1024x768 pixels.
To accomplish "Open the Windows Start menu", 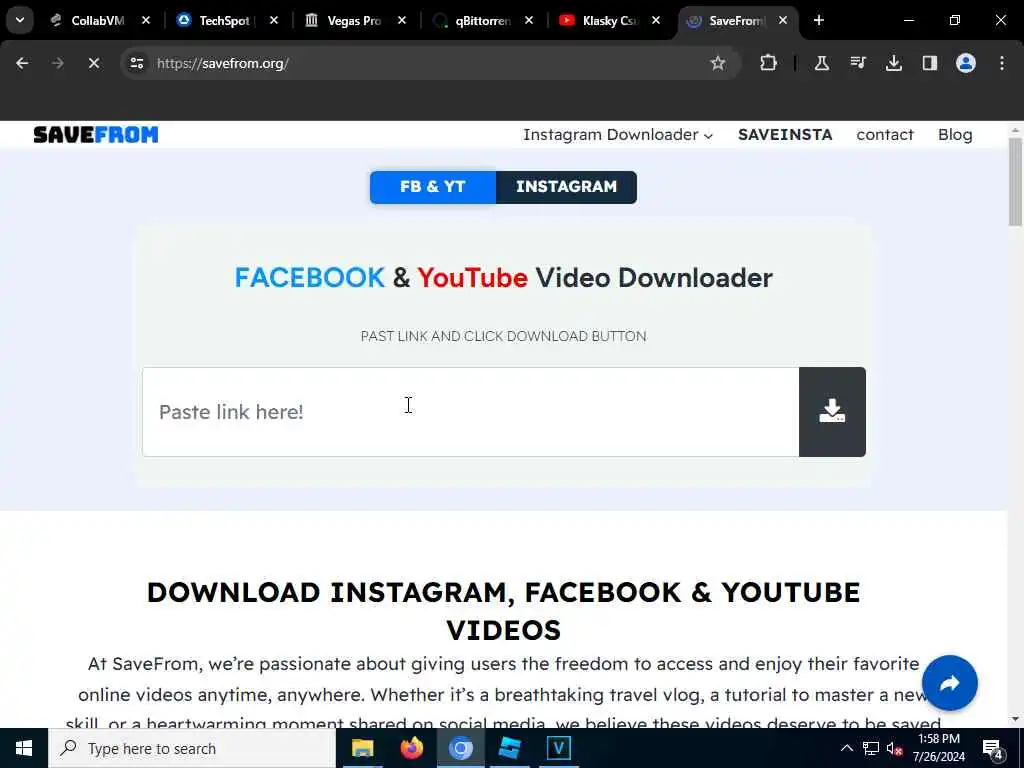I will click(24, 748).
